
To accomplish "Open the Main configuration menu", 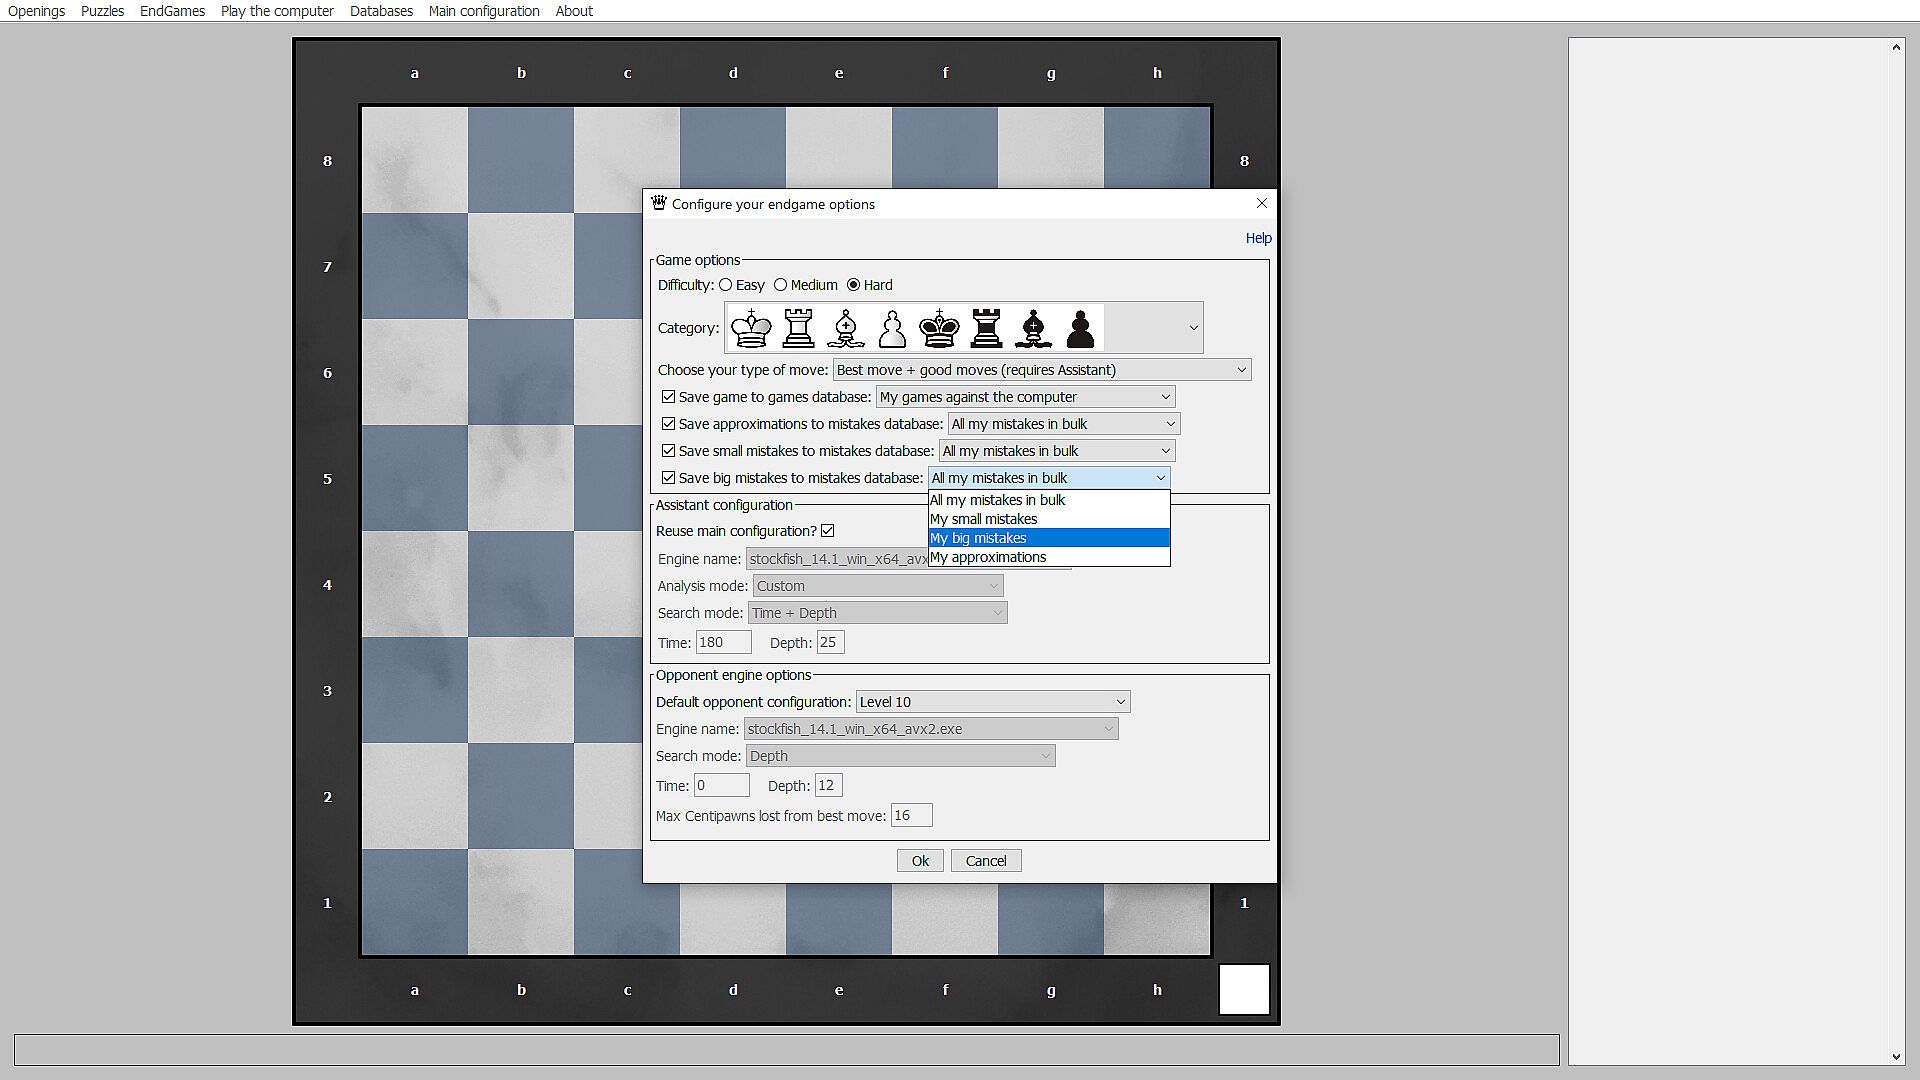I will [484, 11].
